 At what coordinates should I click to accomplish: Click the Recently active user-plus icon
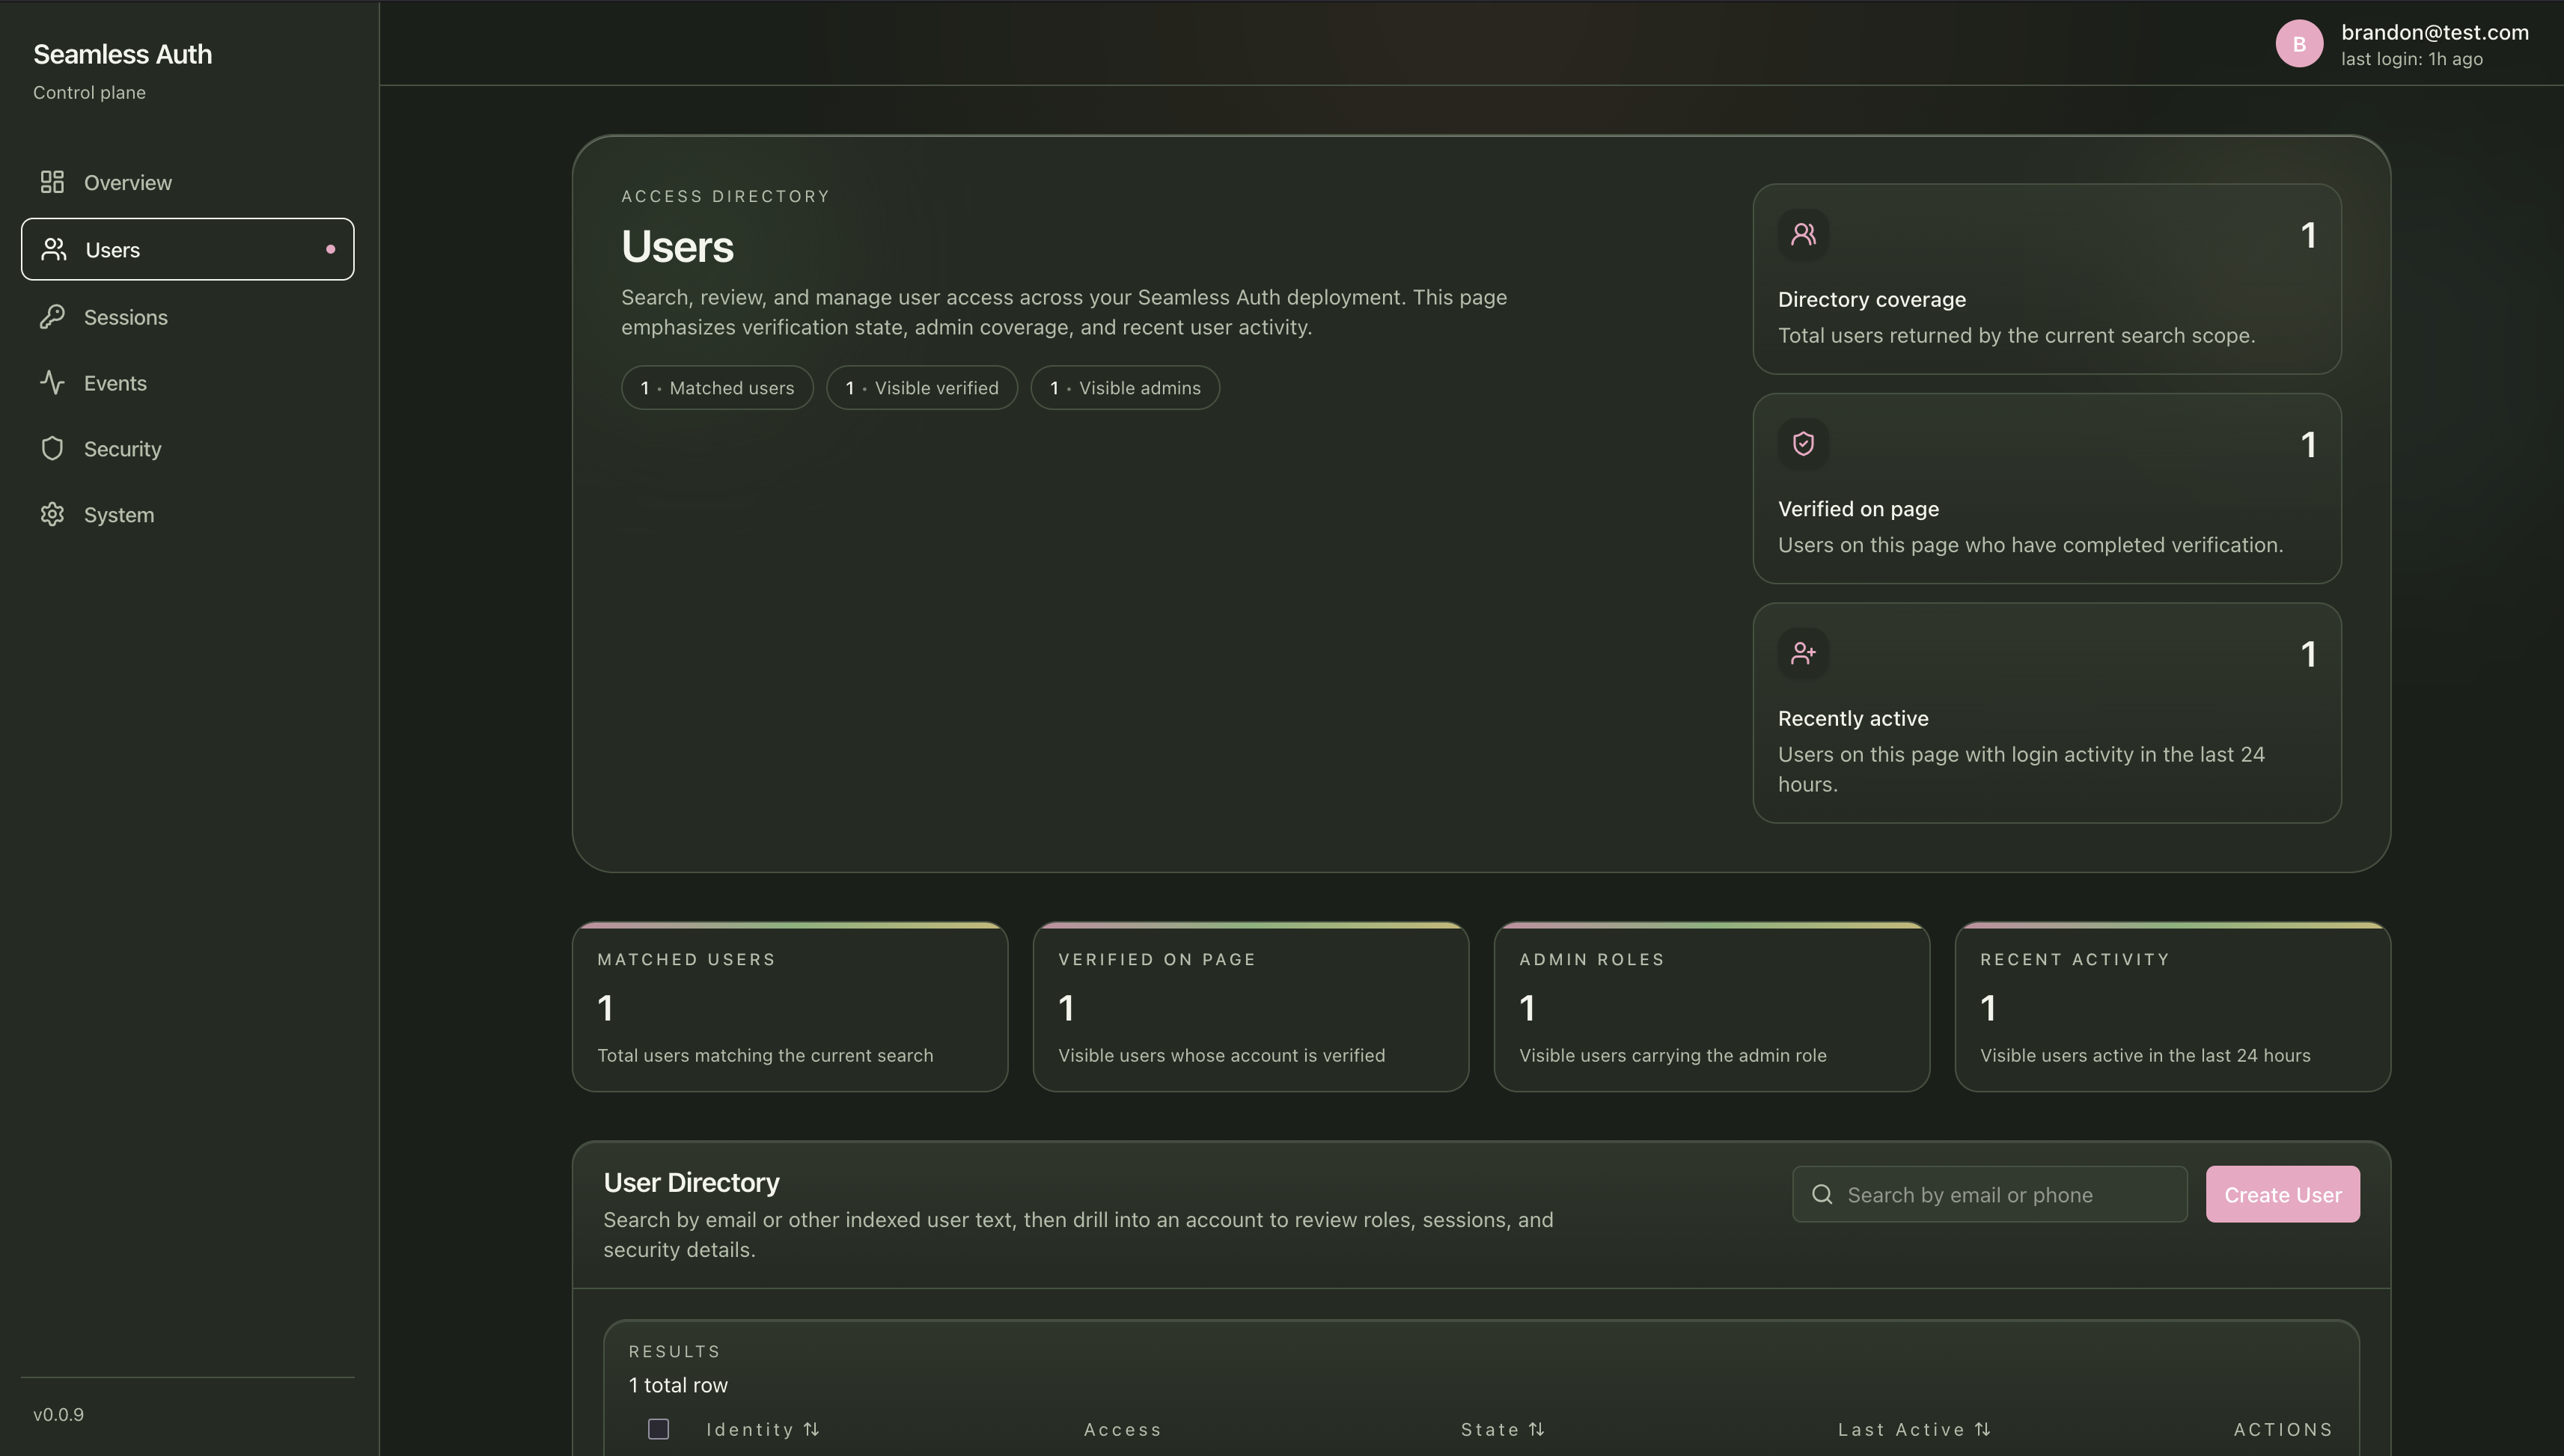pyautogui.click(x=1803, y=653)
